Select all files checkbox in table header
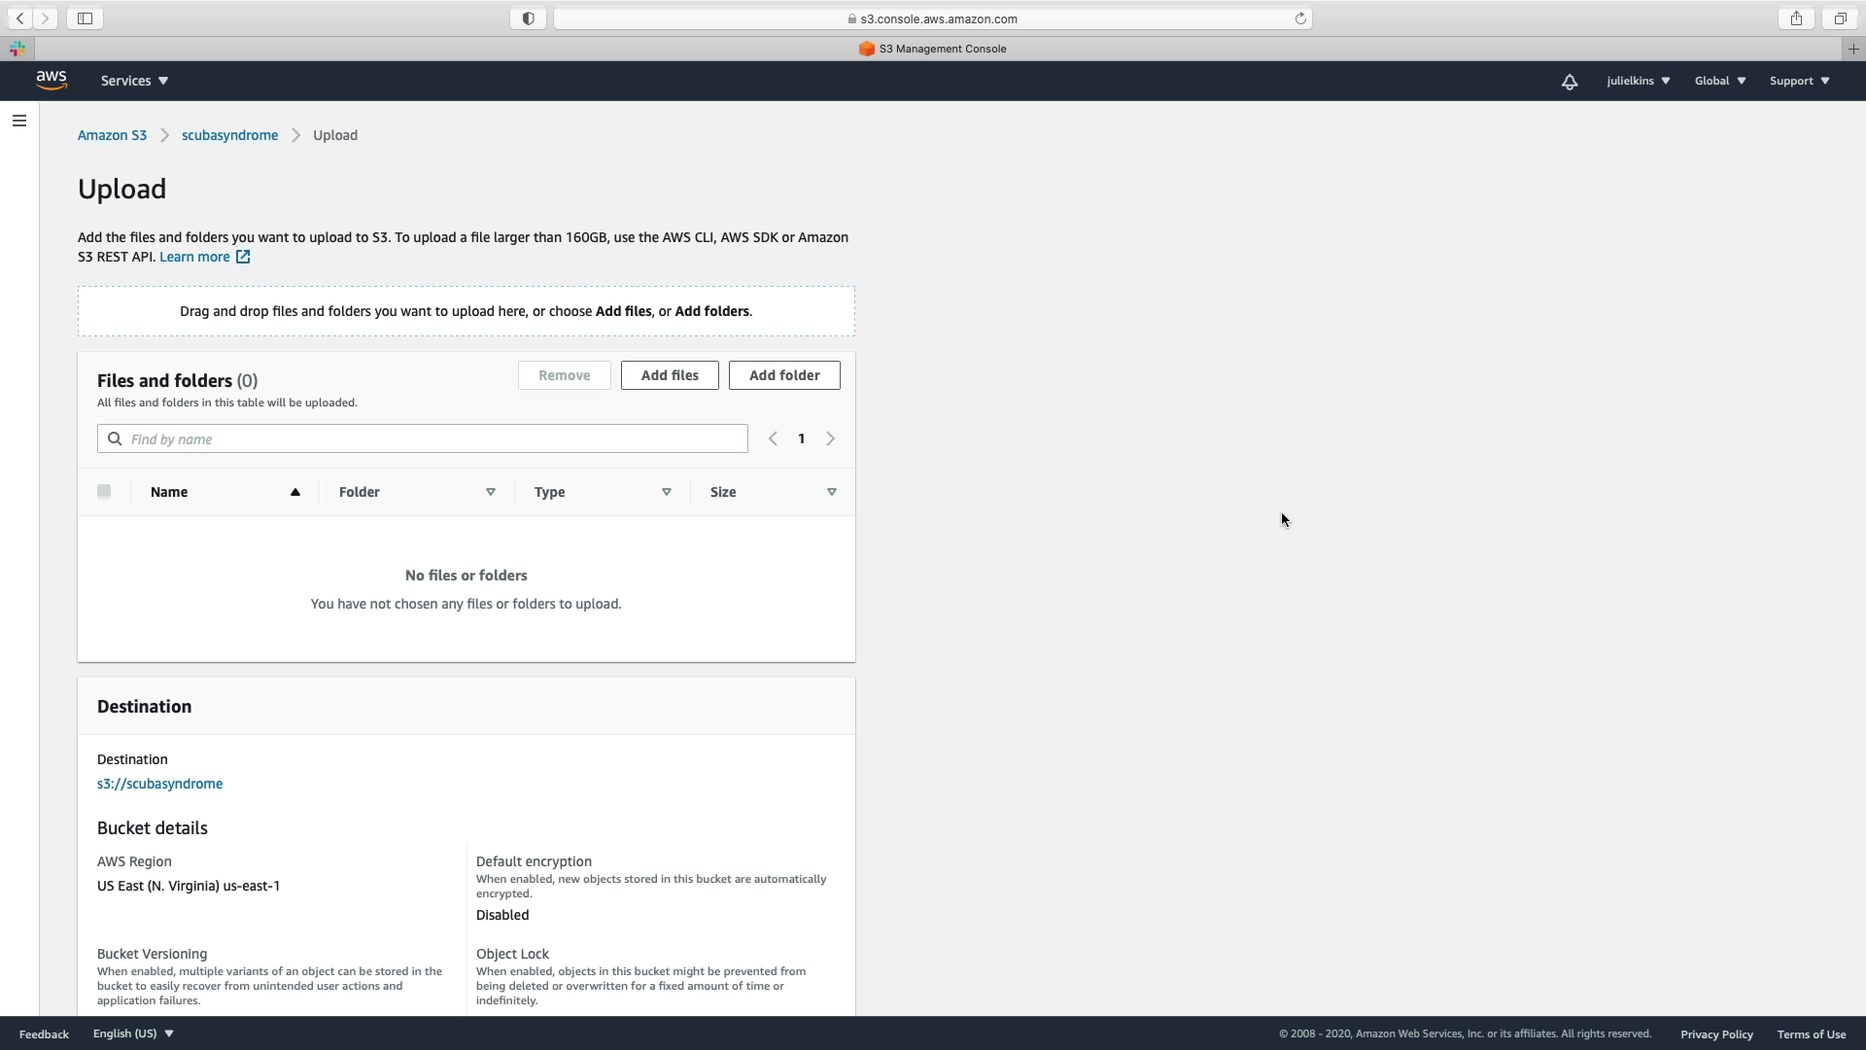Image resolution: width=1866 pixels, height=1050 pixels. click(104, 491)
